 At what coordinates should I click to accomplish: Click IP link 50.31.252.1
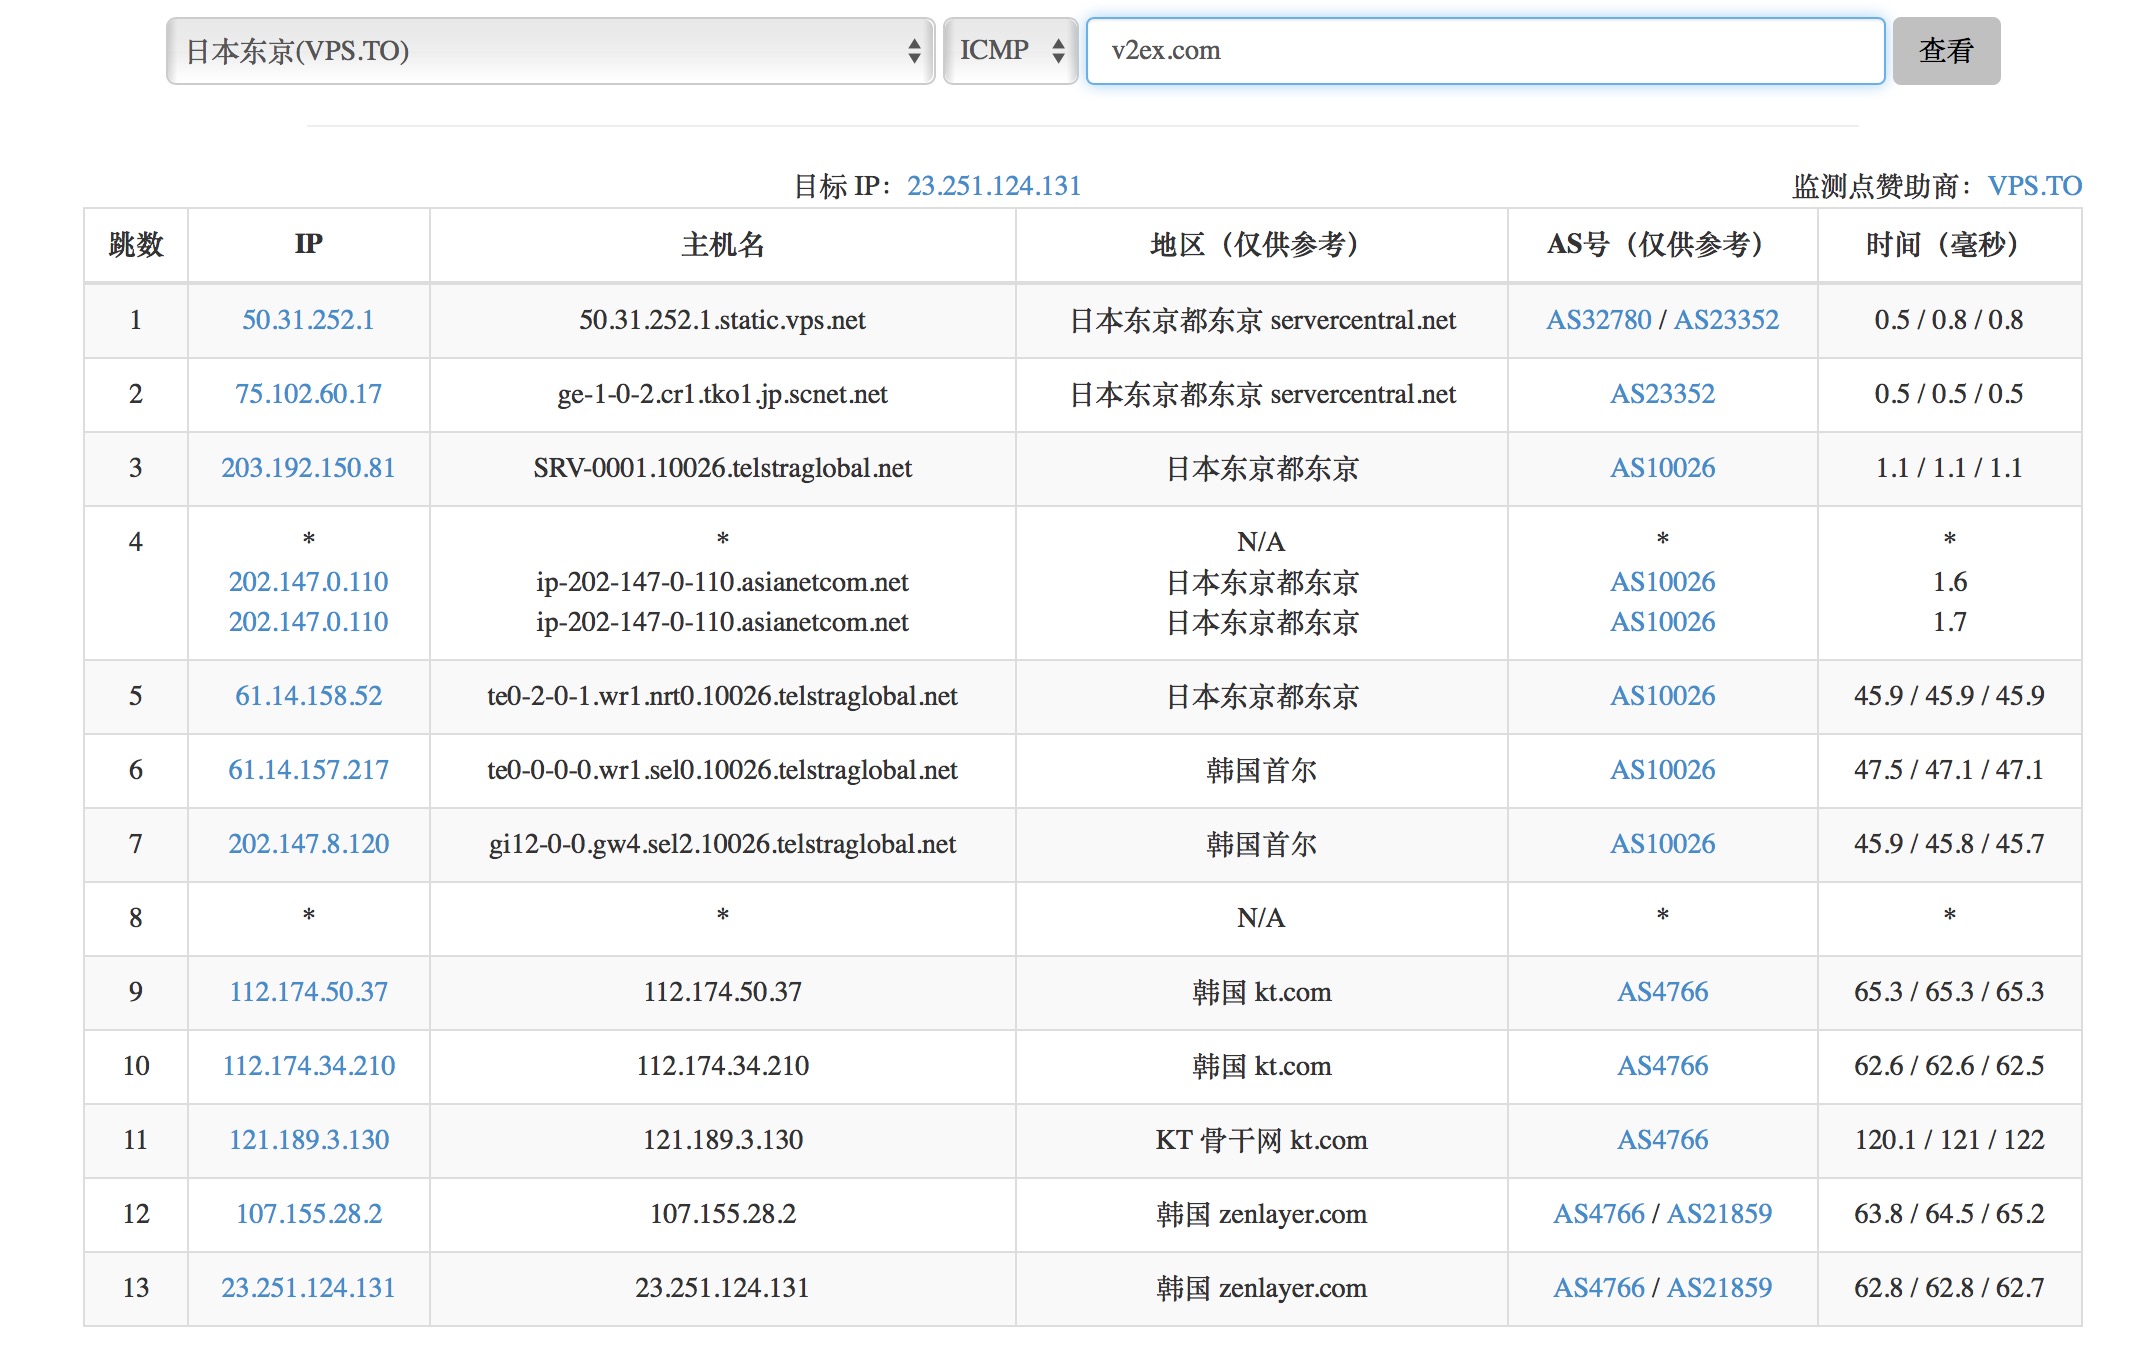[308, 320]
